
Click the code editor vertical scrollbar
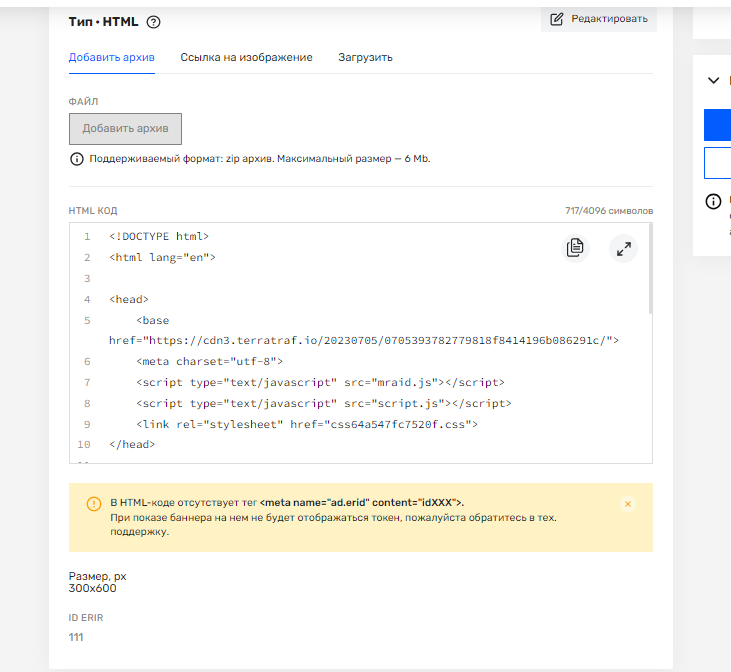[x=650, y=269]
